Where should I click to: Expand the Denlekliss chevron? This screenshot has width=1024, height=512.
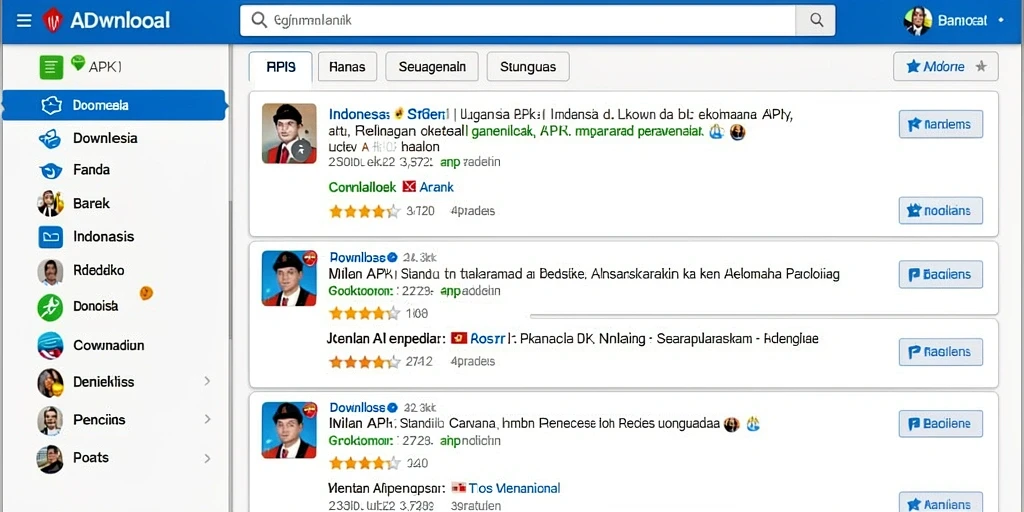(x=208, y=381)
